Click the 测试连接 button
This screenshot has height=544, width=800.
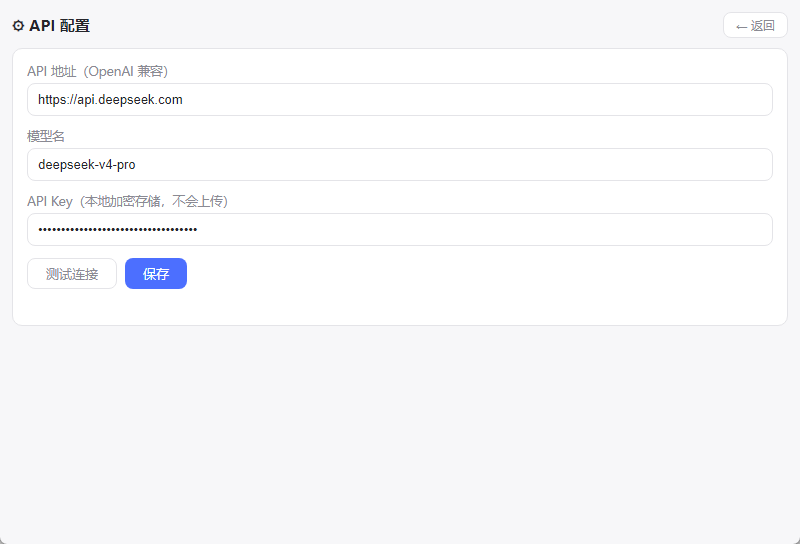coord(72,274)
